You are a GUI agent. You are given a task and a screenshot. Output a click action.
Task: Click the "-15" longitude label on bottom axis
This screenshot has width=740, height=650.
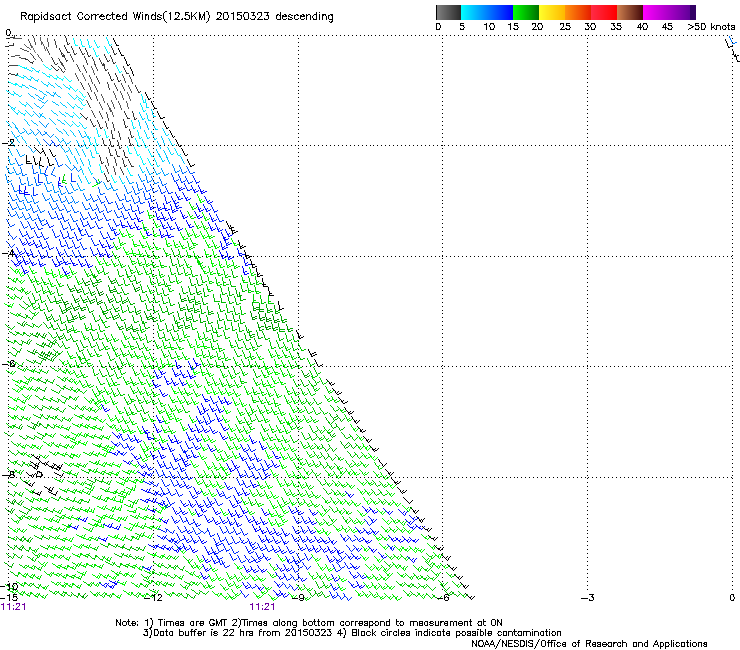(9, 598)
